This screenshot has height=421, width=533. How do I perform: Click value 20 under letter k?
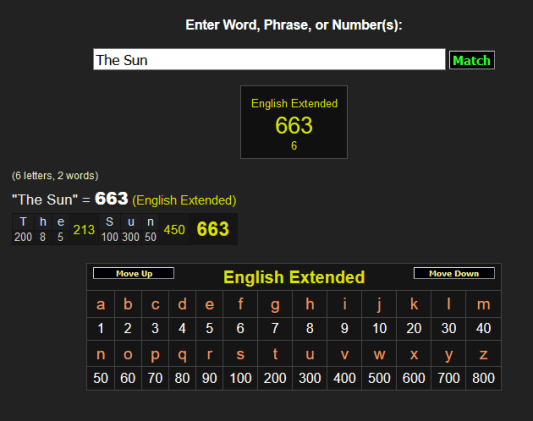(414, 329)
